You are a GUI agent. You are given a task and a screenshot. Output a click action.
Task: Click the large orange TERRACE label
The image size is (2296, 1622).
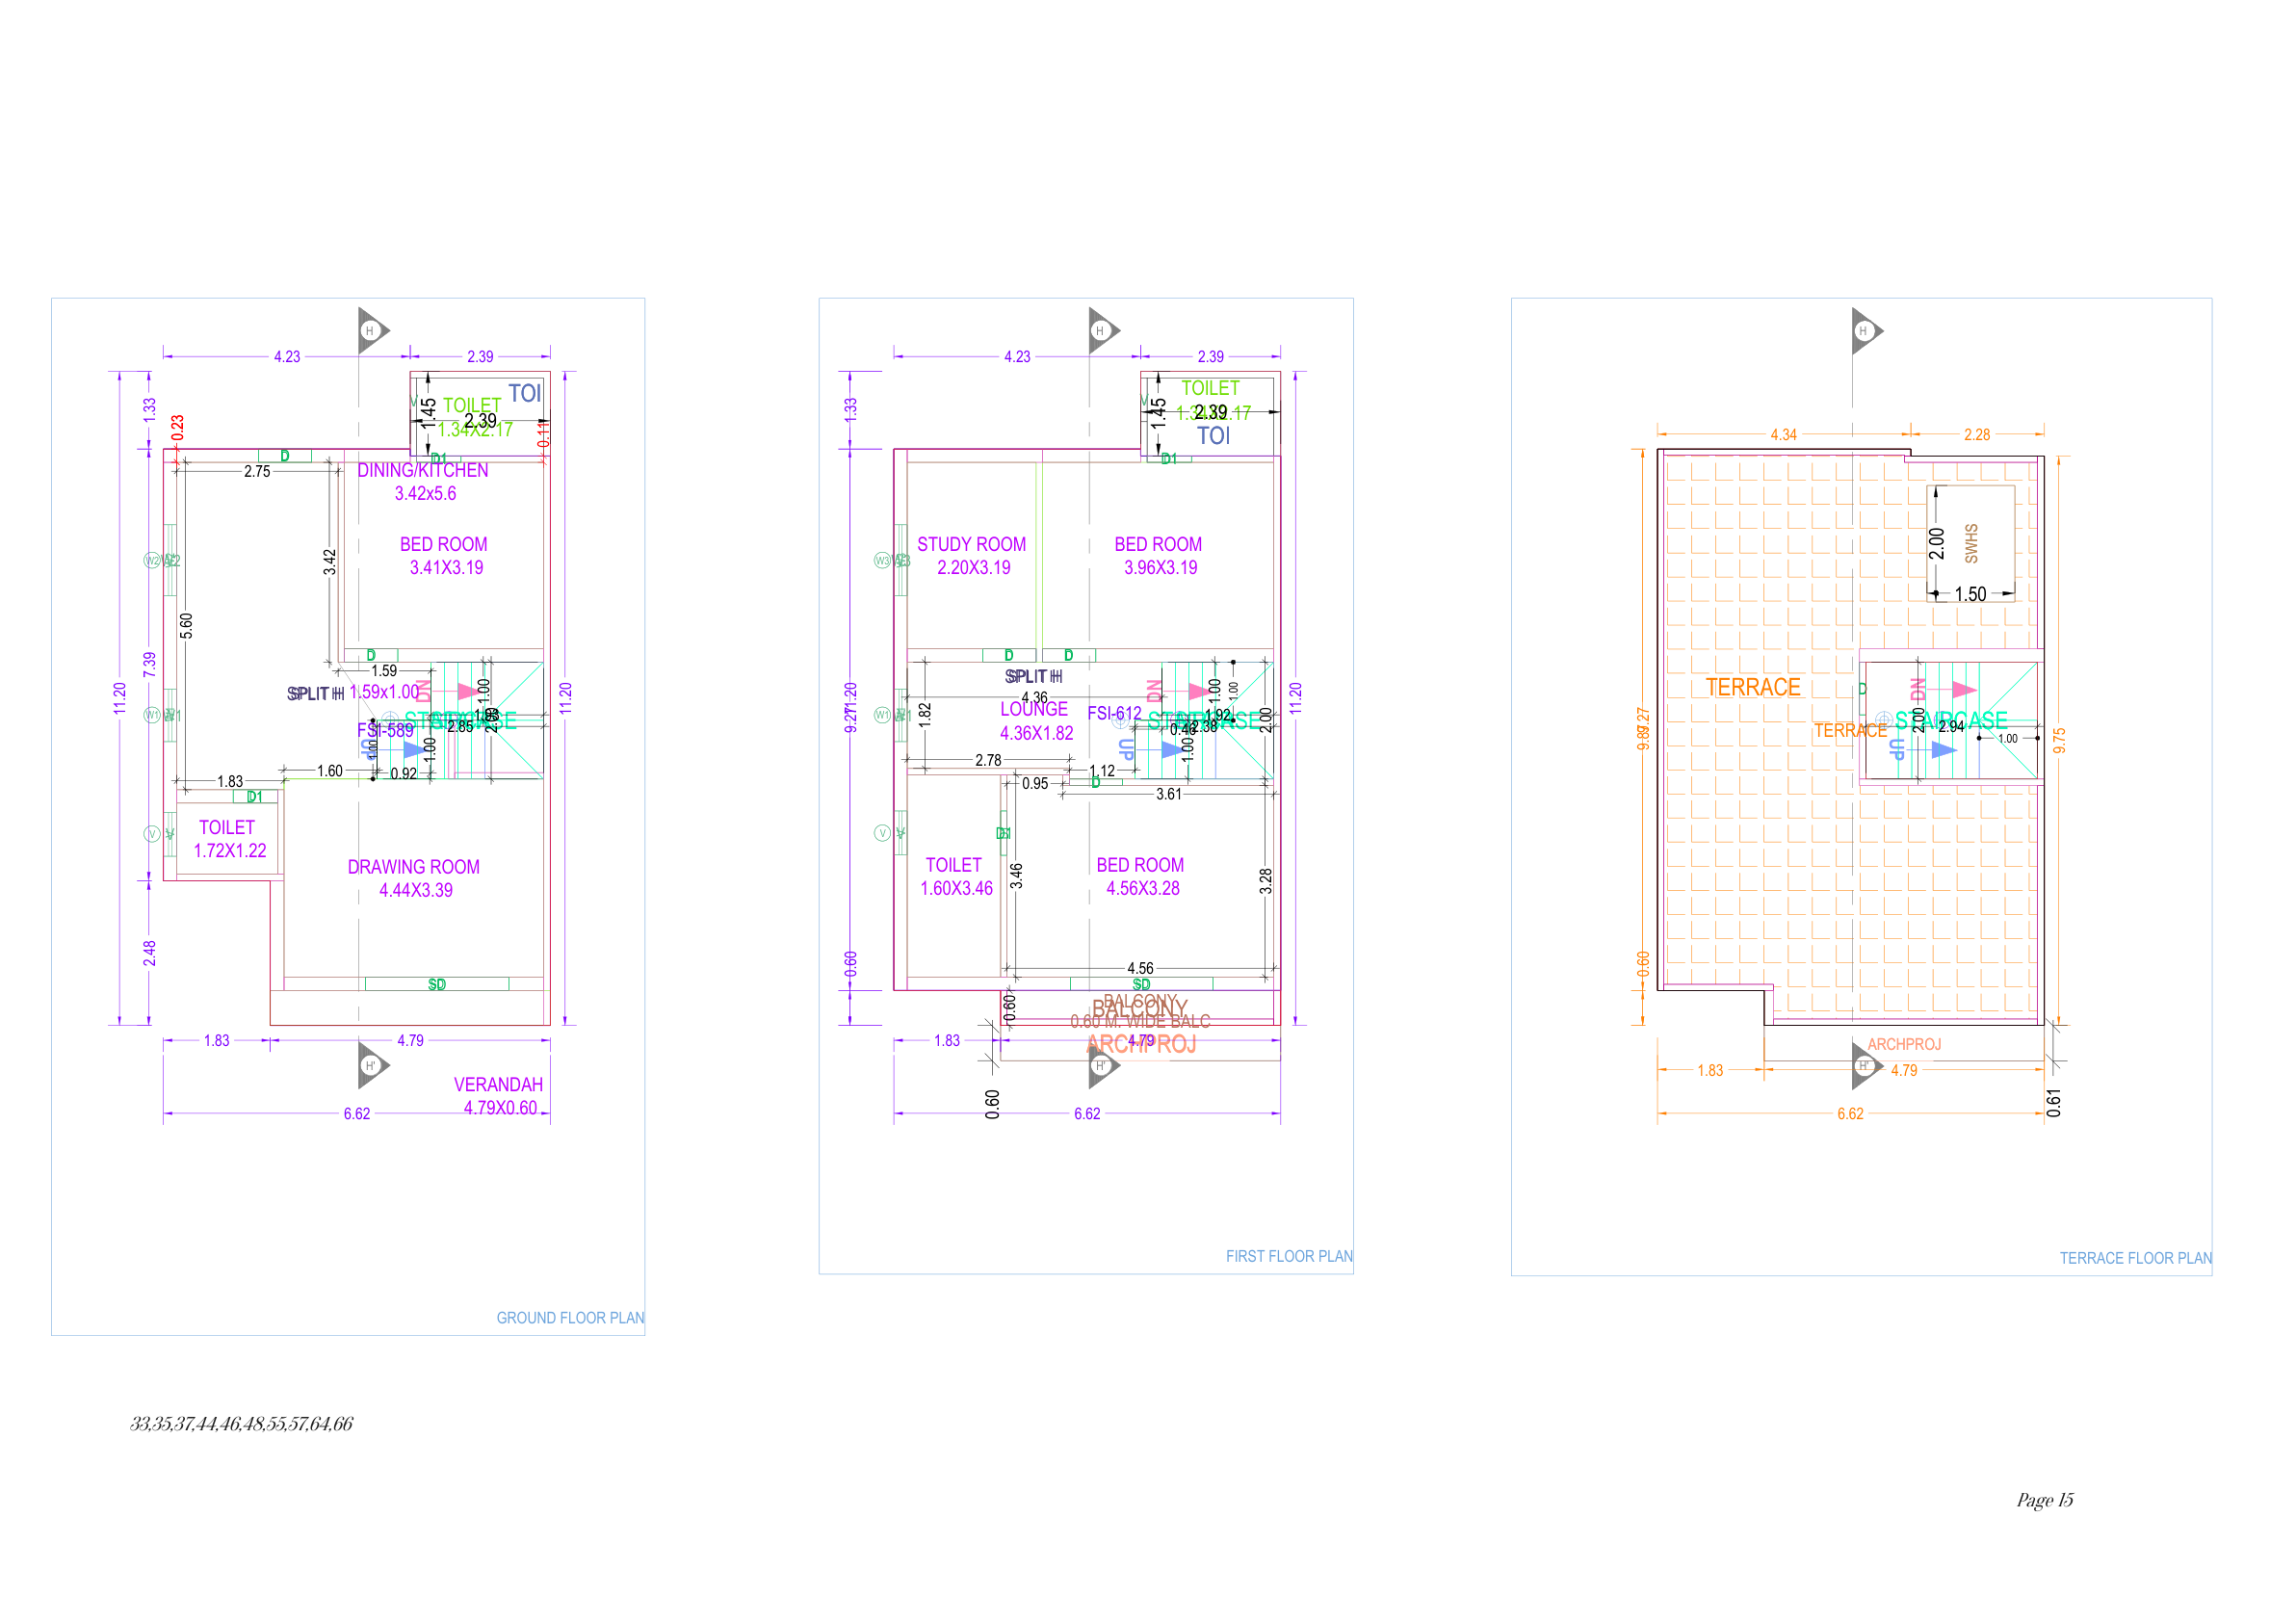[1753, 688]
